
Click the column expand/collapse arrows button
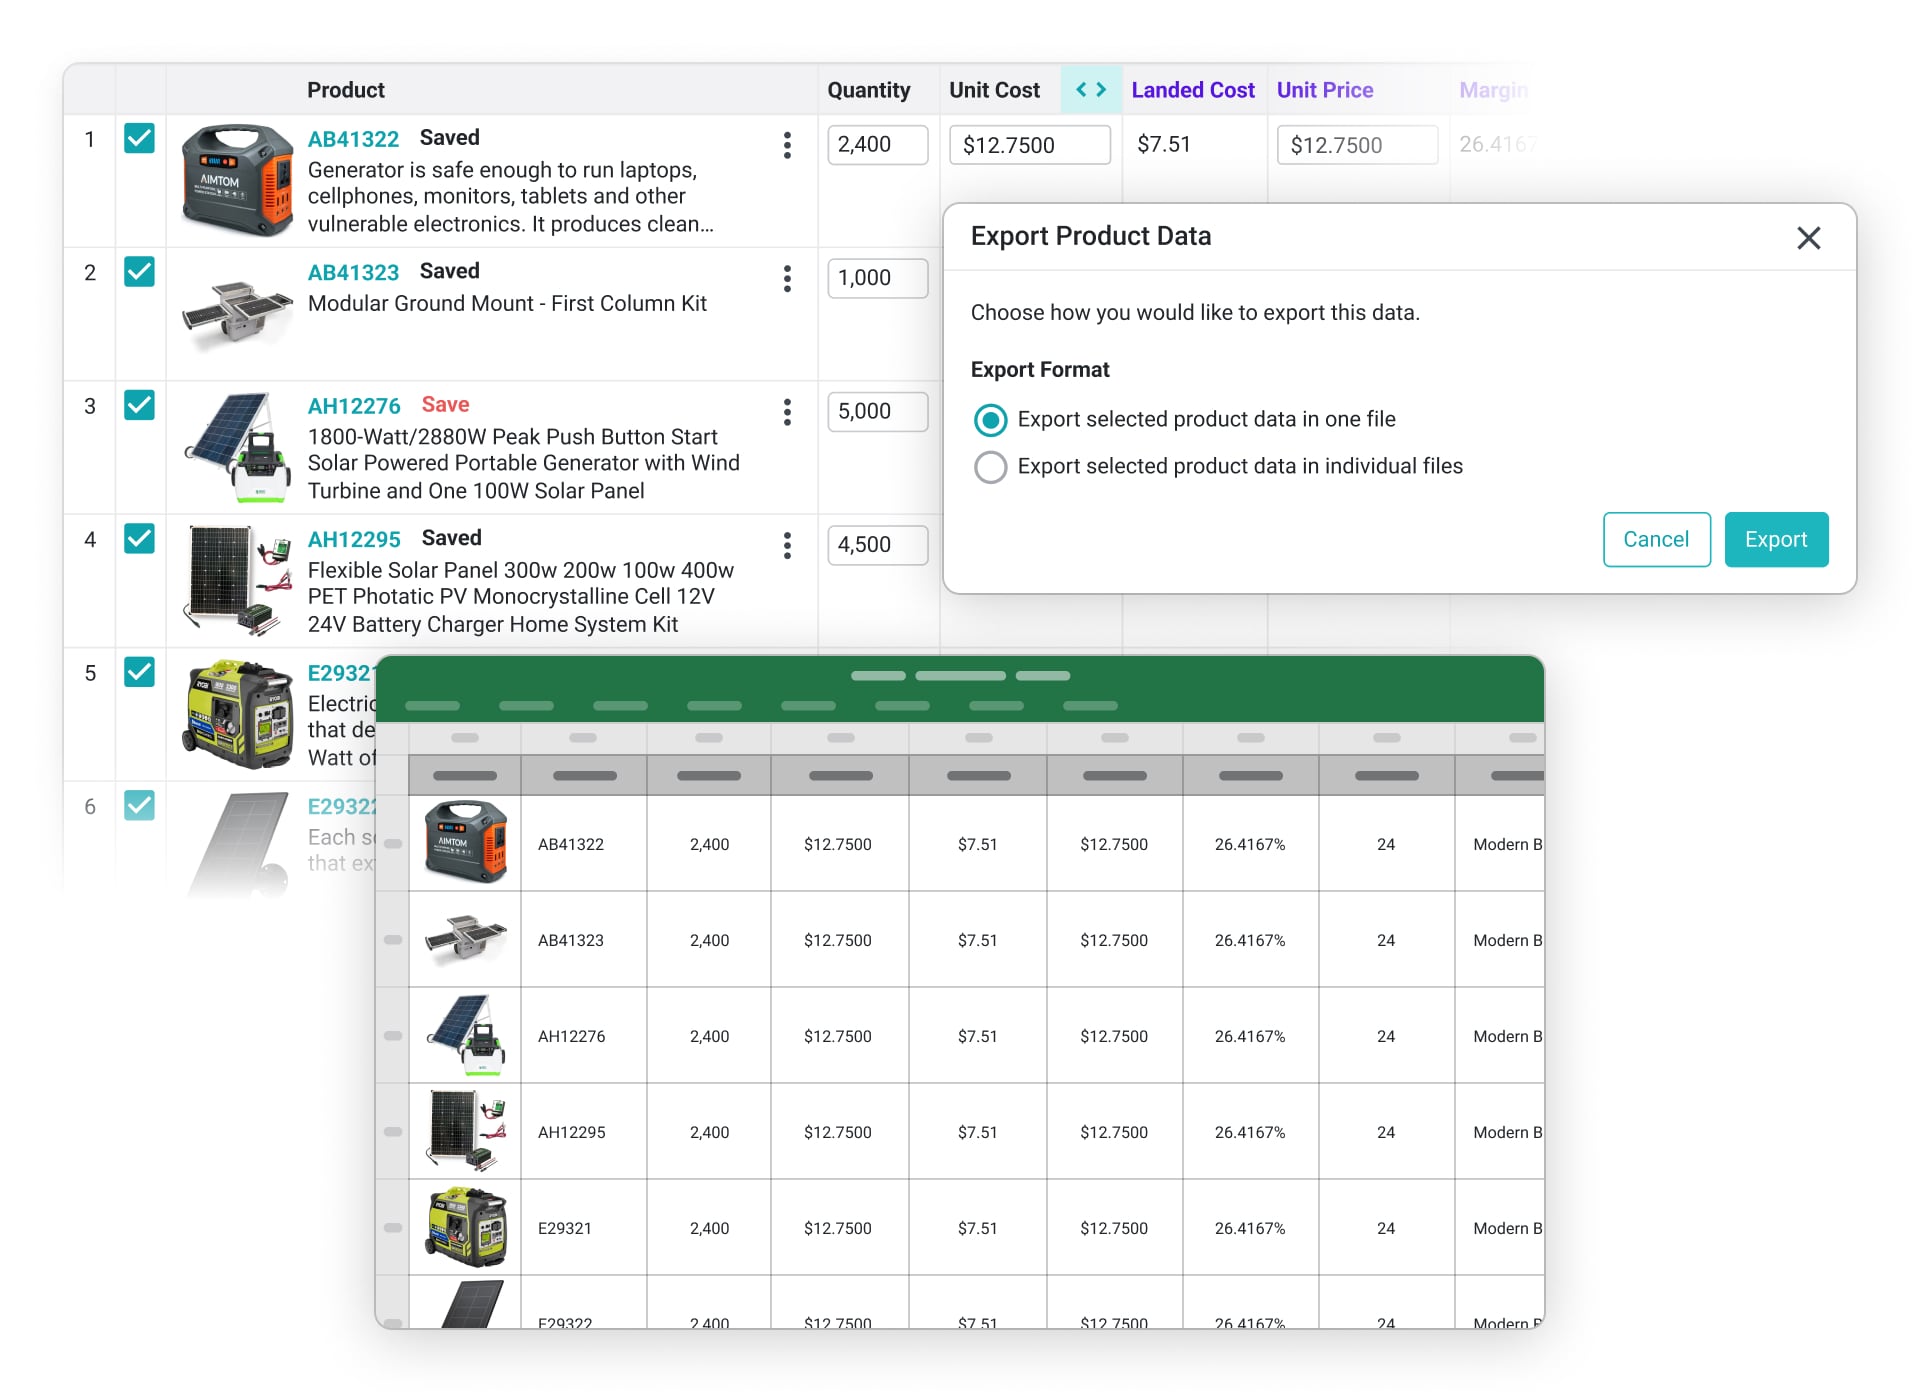click(x=1091, y=90)
